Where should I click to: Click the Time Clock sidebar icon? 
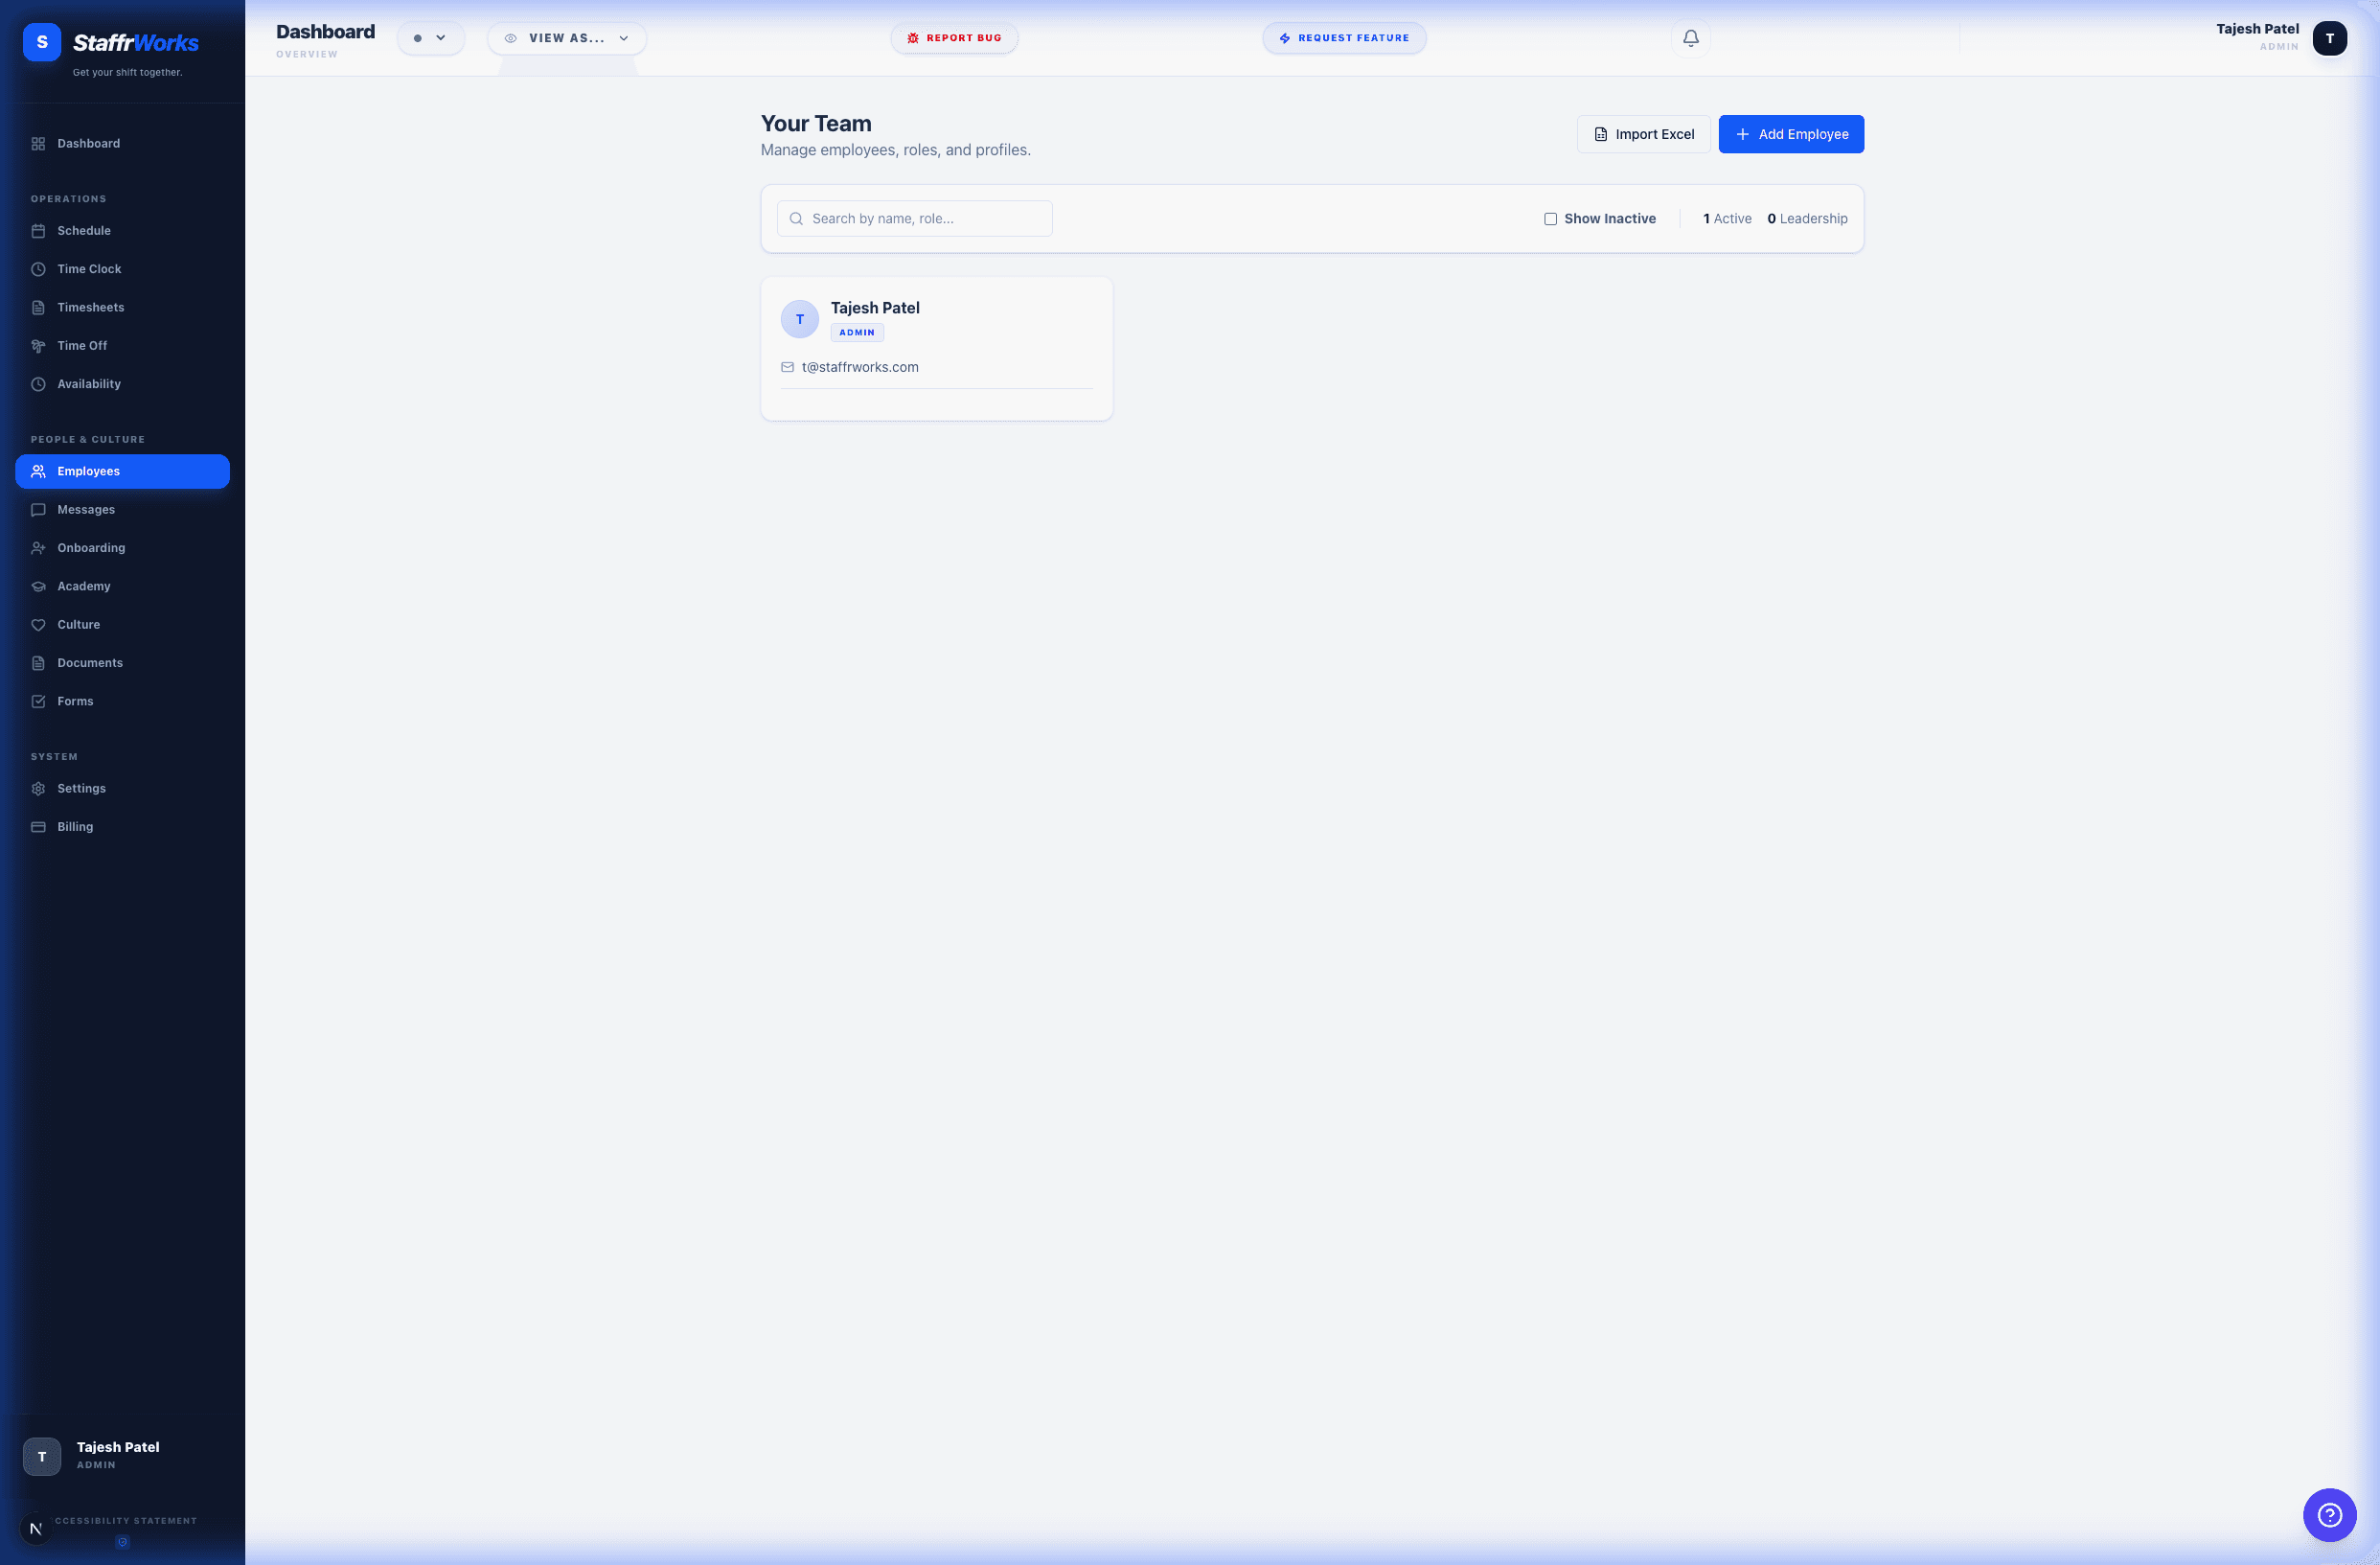[38, 269]
